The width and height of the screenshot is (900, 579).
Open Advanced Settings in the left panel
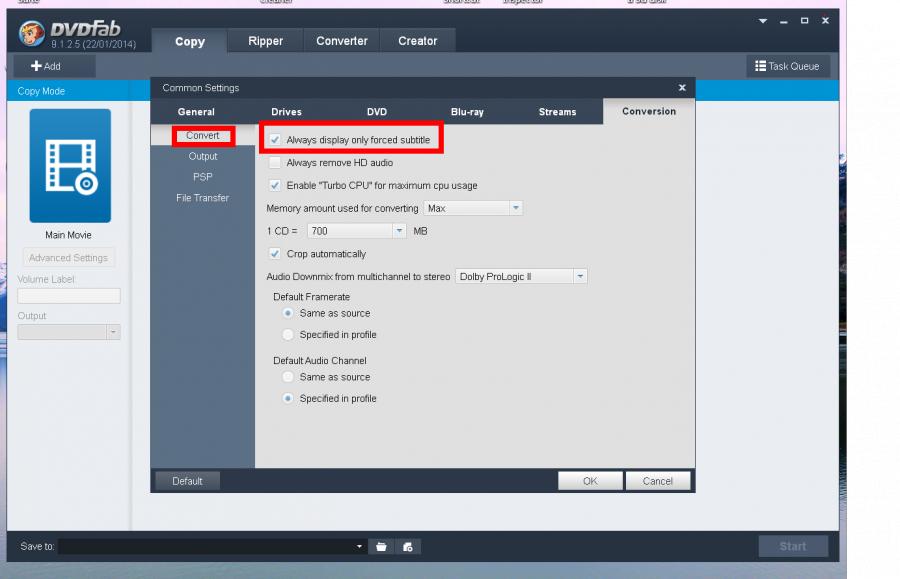[x=68, y=258]
